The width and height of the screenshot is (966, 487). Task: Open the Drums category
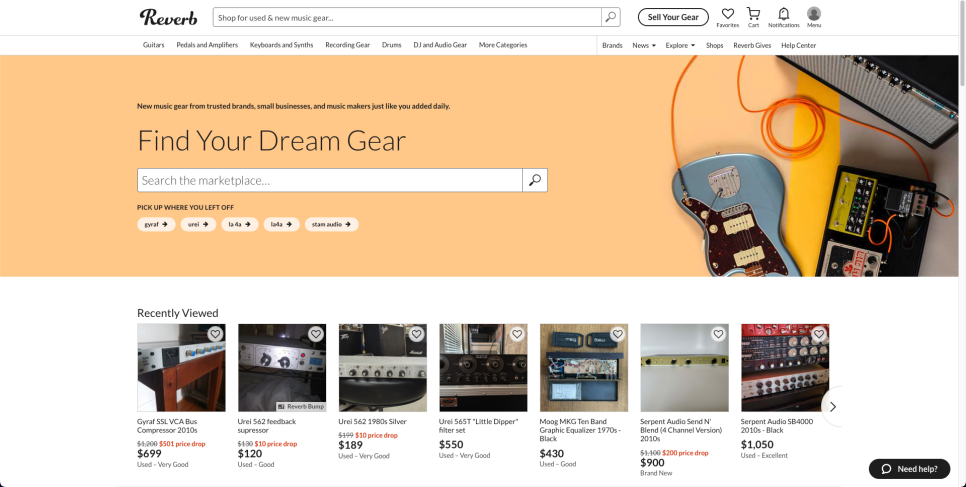tap(391, 45)
